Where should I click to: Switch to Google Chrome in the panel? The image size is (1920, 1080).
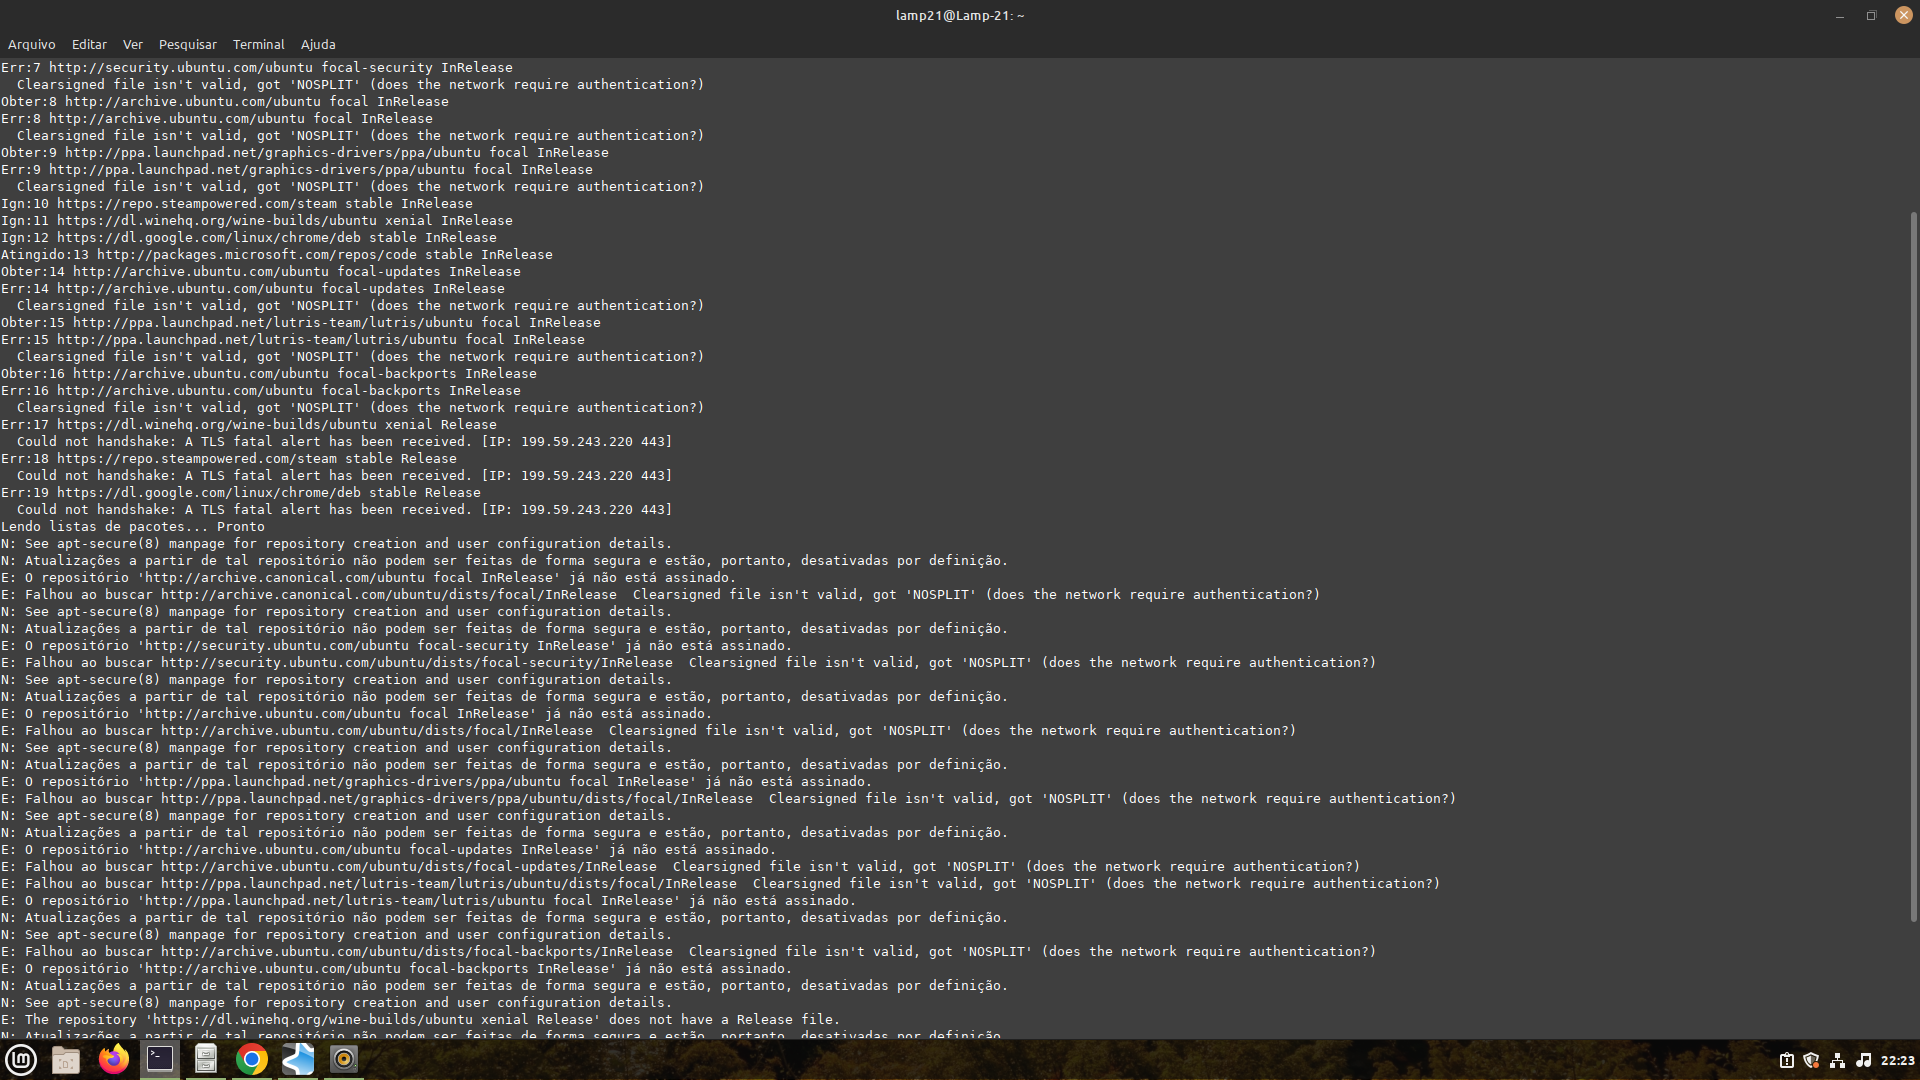click(x=252, y=1060)
